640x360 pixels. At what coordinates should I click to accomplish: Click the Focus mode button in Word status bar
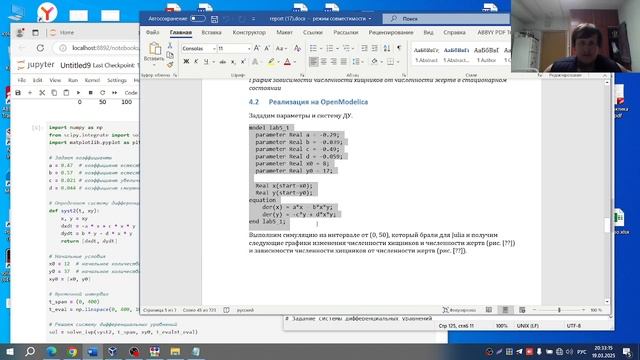pyautogui.click(x=459, y=310)
